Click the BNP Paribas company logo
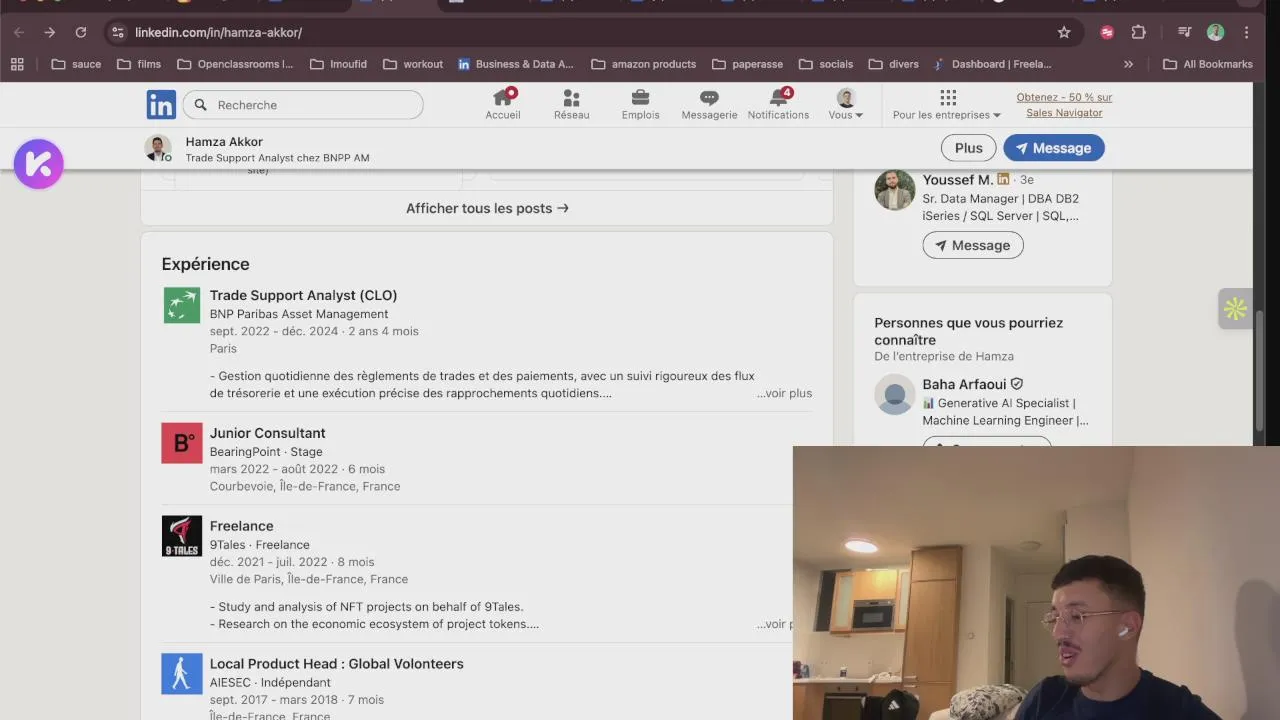Screen dimensions: 1280x720 point(182,305)
